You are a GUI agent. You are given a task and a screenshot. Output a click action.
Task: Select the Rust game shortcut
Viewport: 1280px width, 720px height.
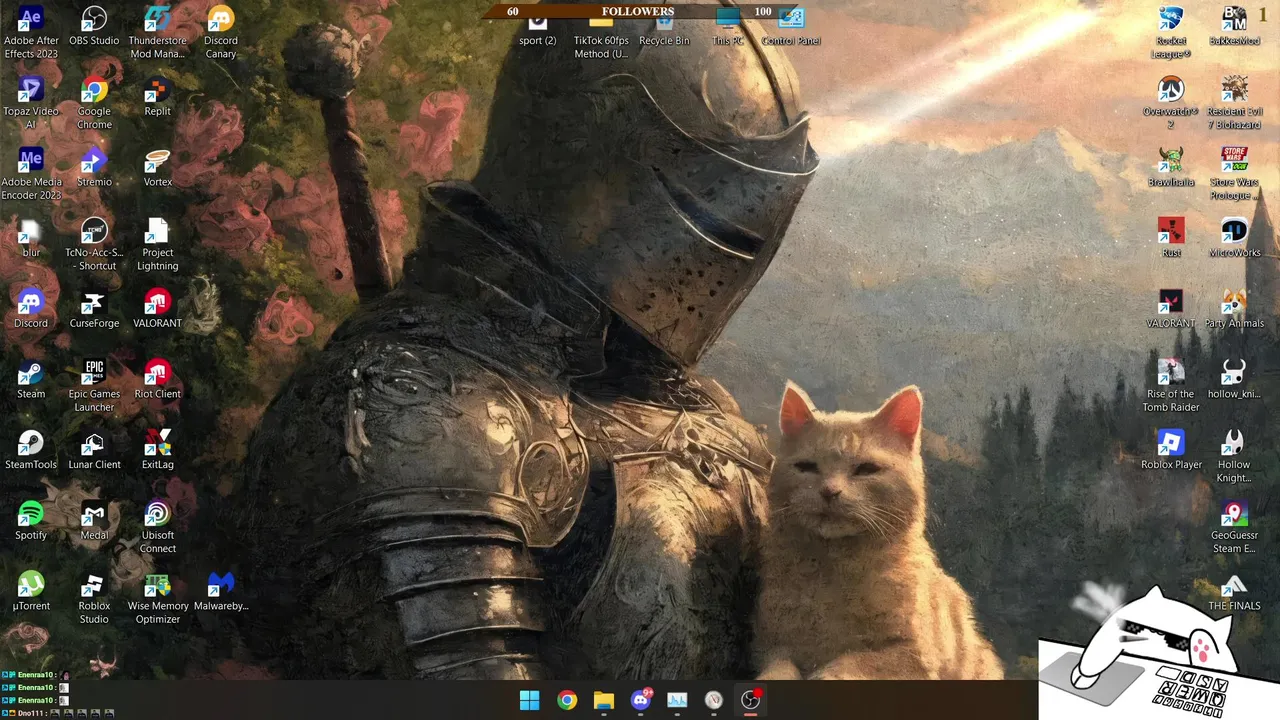(1171, 238)
